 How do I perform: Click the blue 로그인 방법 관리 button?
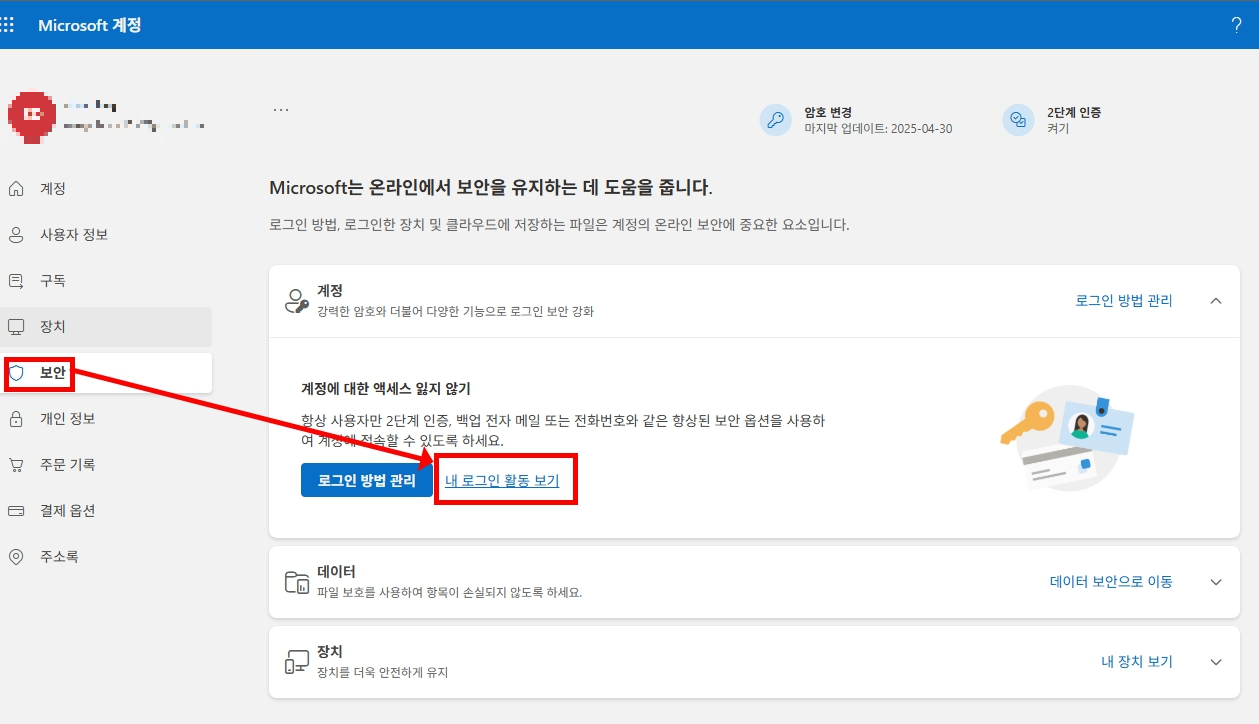(367, 480)
